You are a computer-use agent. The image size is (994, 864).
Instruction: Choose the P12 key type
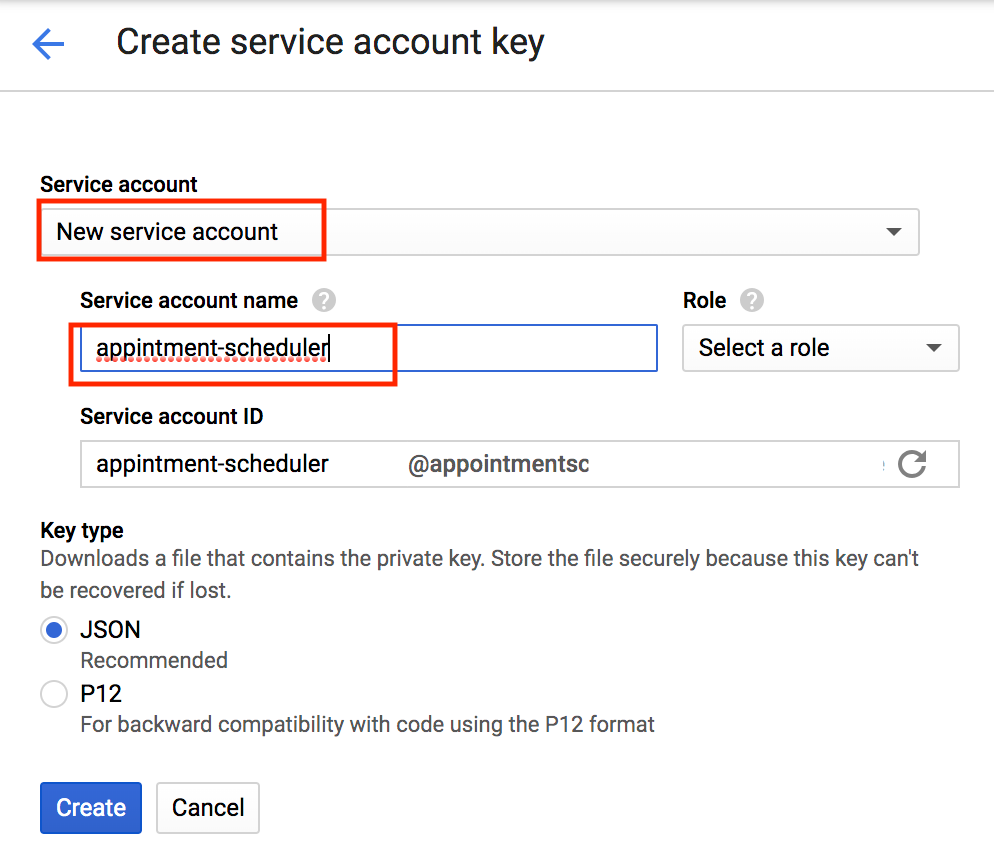(54, 694)
